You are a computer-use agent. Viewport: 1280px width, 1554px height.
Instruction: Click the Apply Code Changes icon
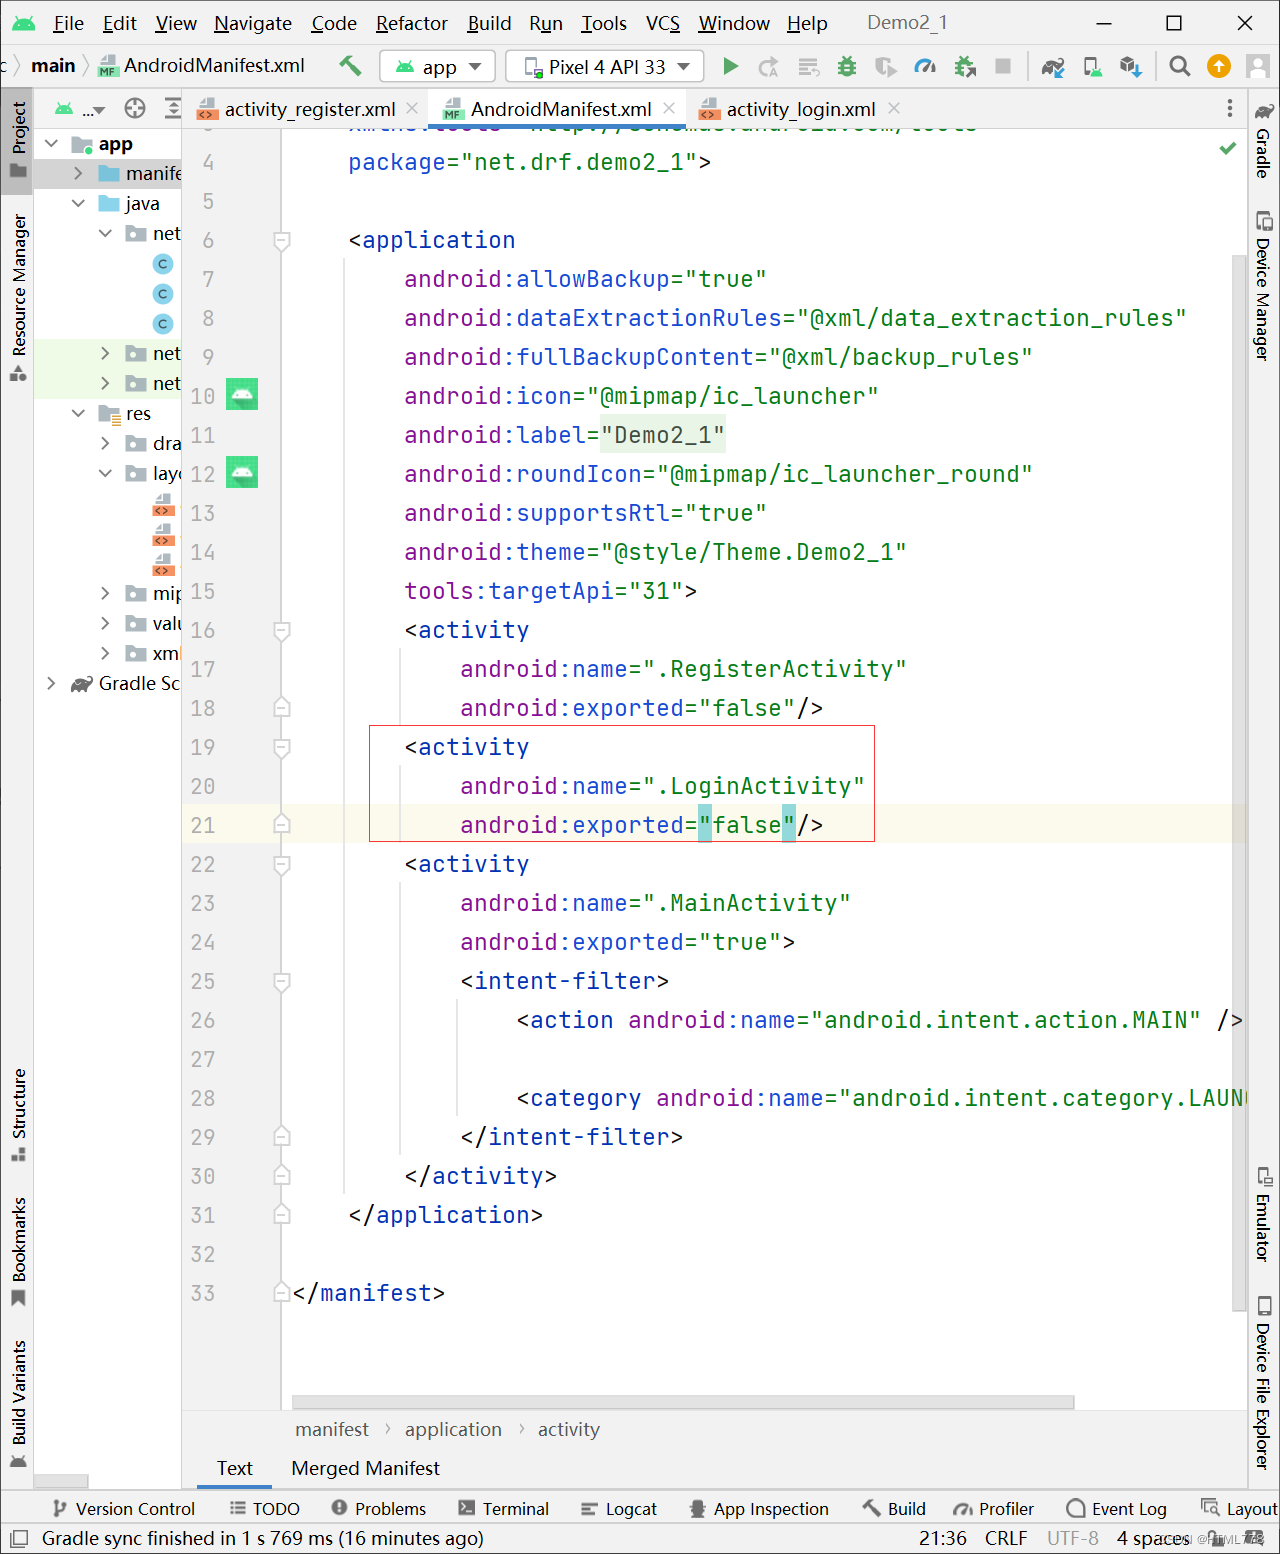tap(808, 66)
